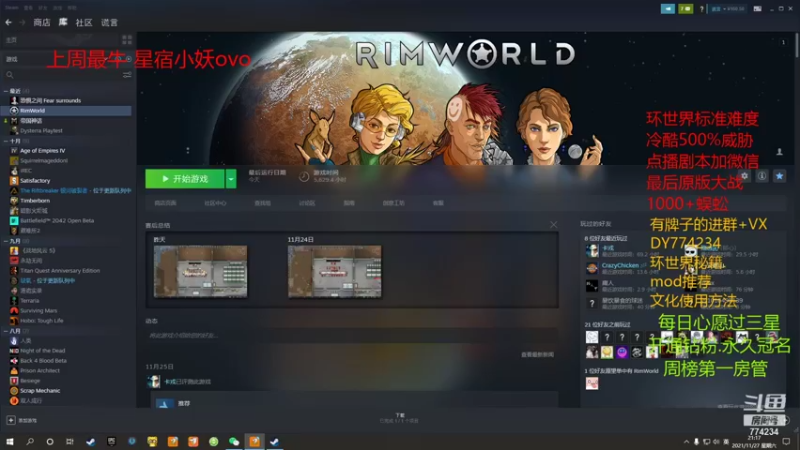Open the 游戏 category dropdown in sidebar
The image size is (800, 450).
[x=68, y=59]
